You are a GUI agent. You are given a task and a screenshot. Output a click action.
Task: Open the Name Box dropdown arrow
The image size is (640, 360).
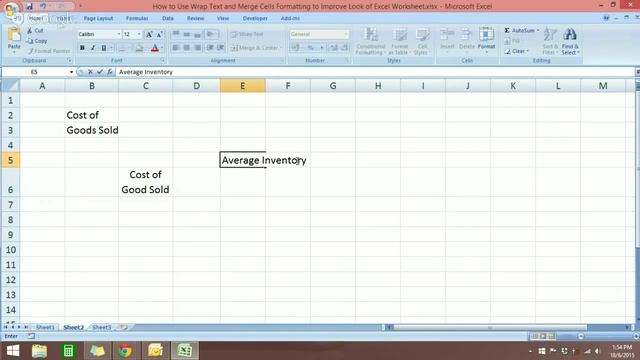(71, 72)
